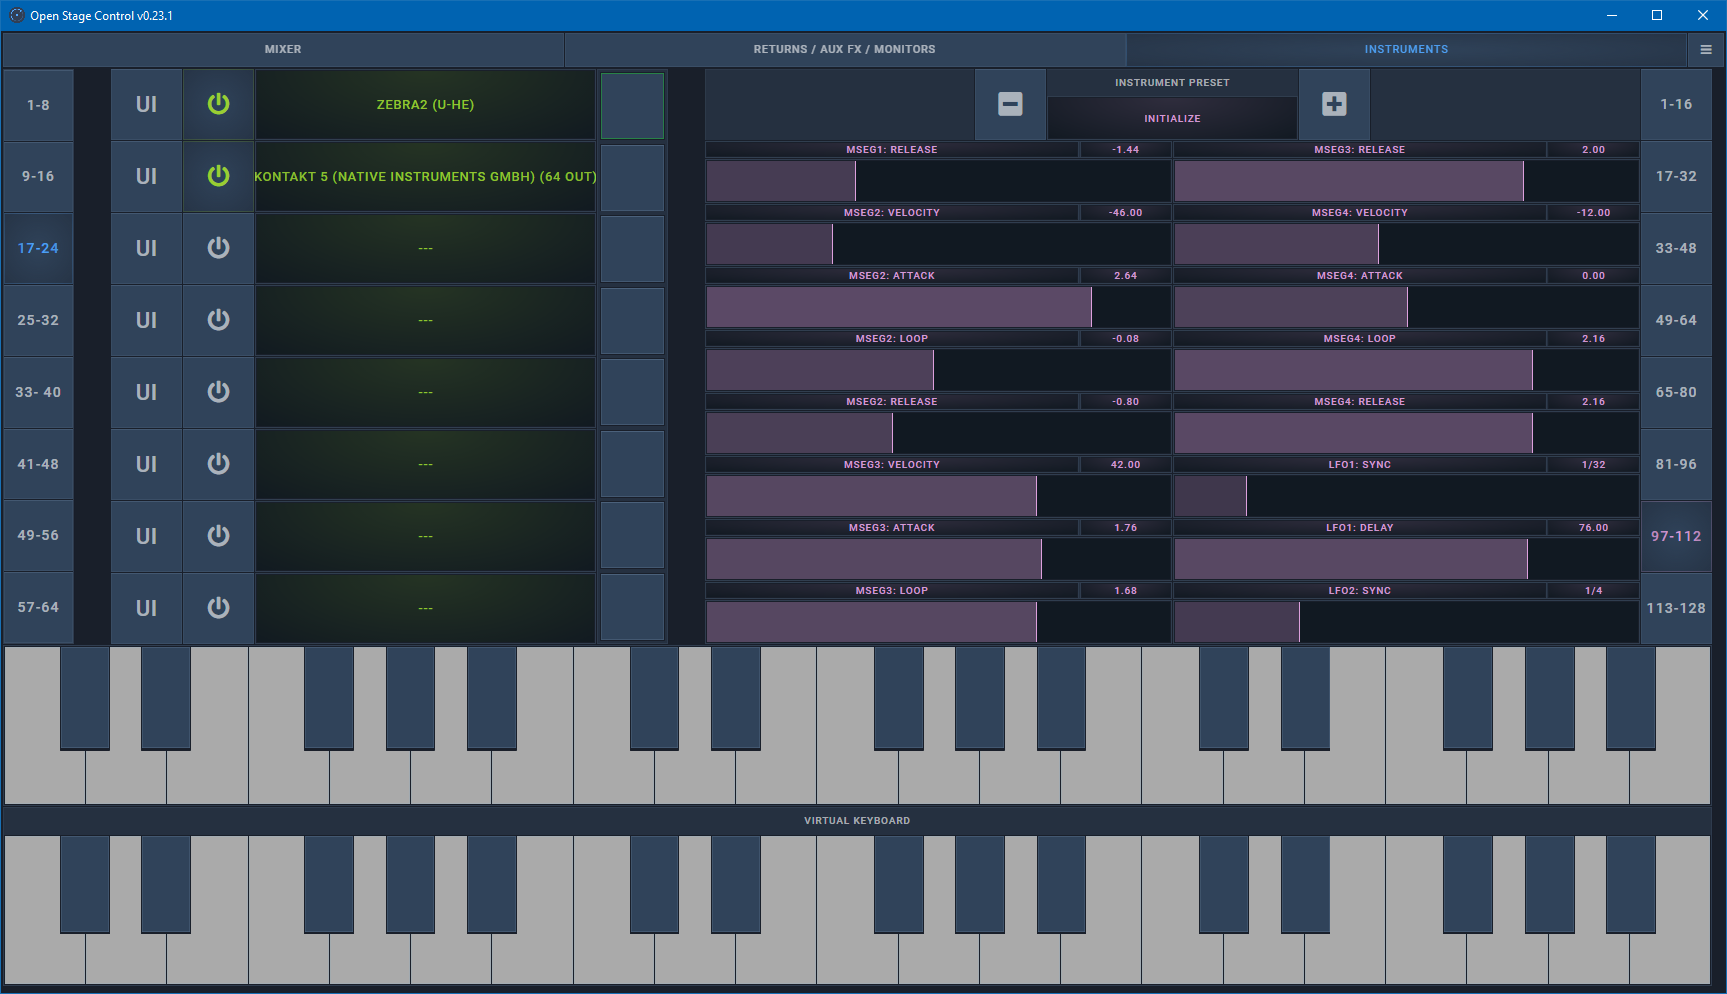Adjust the MSEG4: Attack slider
Image resolution: width=1727 pixels, height=994 pixels.
(1406, 307)
